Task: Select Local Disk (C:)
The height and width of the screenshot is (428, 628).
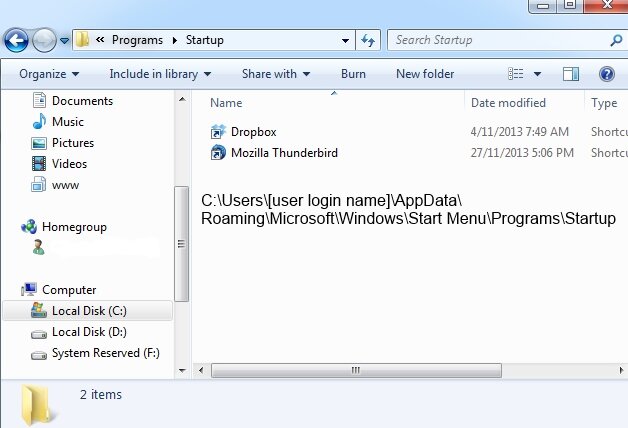Action: [89, 311]
